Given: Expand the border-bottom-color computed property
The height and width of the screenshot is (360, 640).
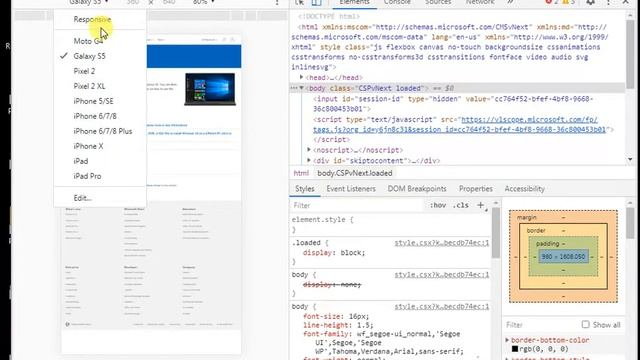Looking at the screenshot, I should (x=507, y=340).
